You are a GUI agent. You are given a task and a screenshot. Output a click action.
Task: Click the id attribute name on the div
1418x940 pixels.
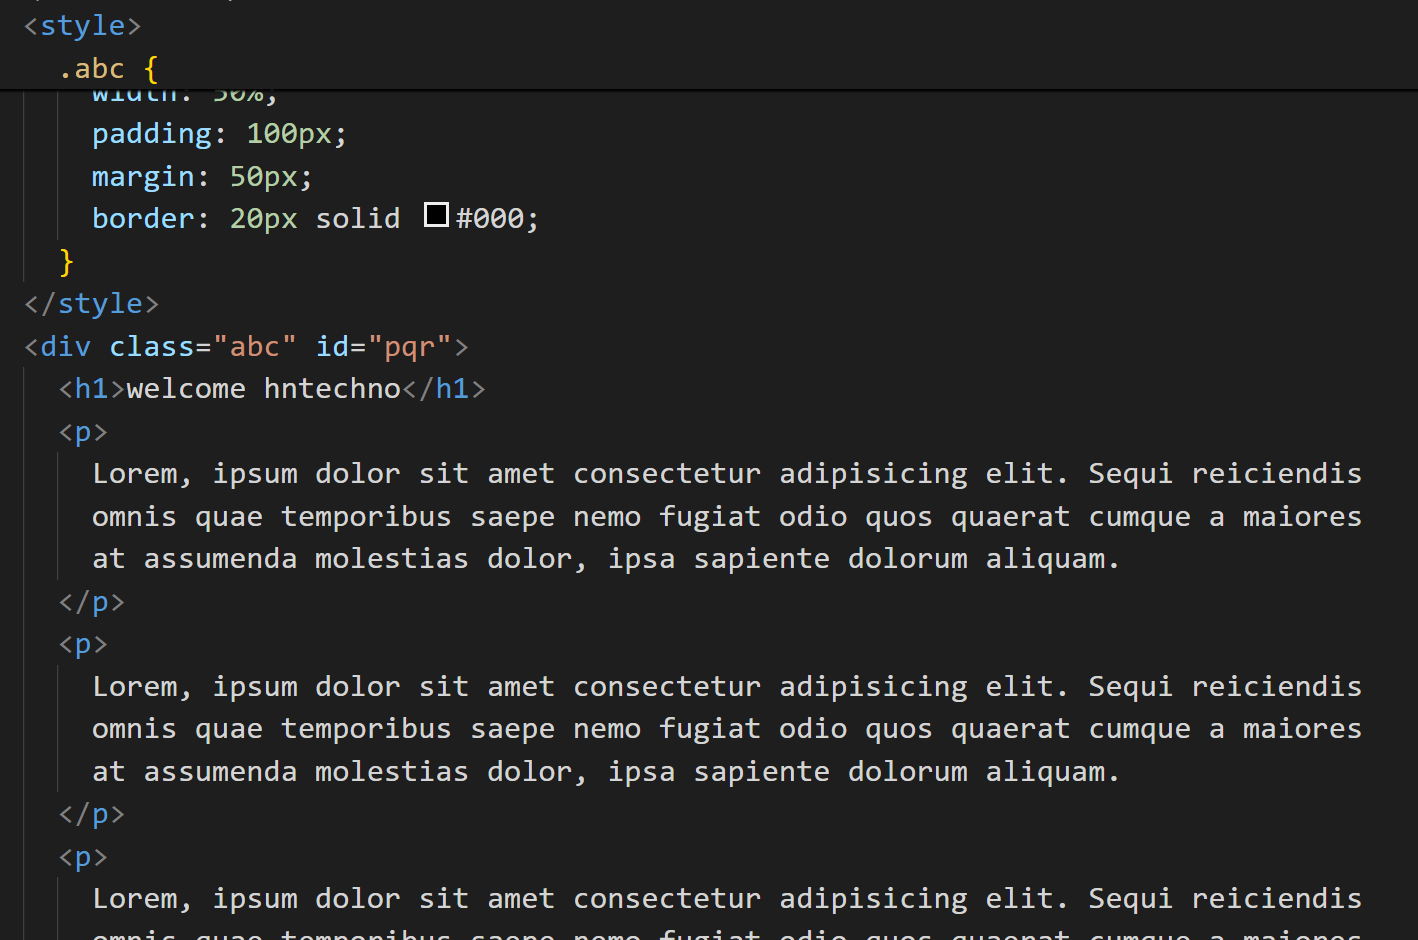point(332,347)
